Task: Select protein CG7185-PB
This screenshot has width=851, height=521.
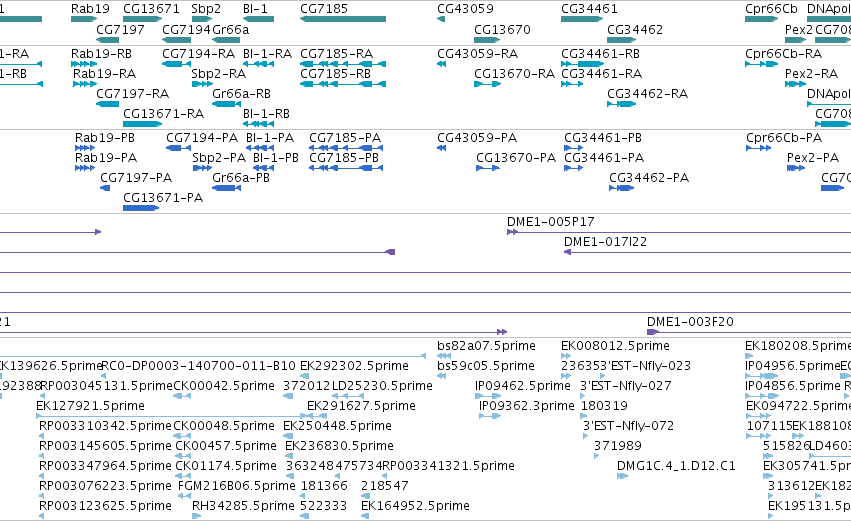Action: tap(344, 157)
